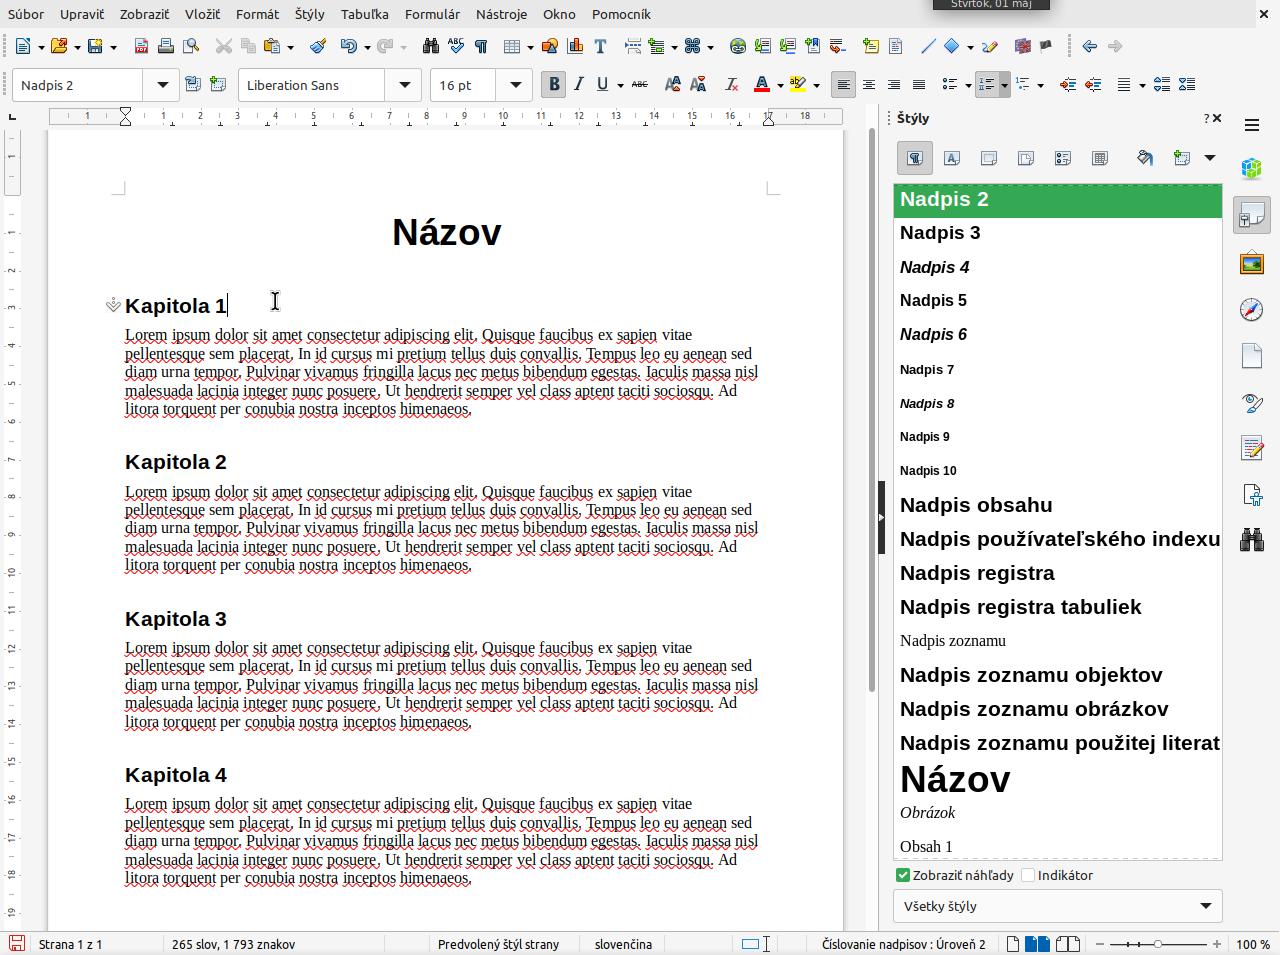Open the Nástroje menu
Viewport: 1280px width, 955px height.
coord(501,14)
